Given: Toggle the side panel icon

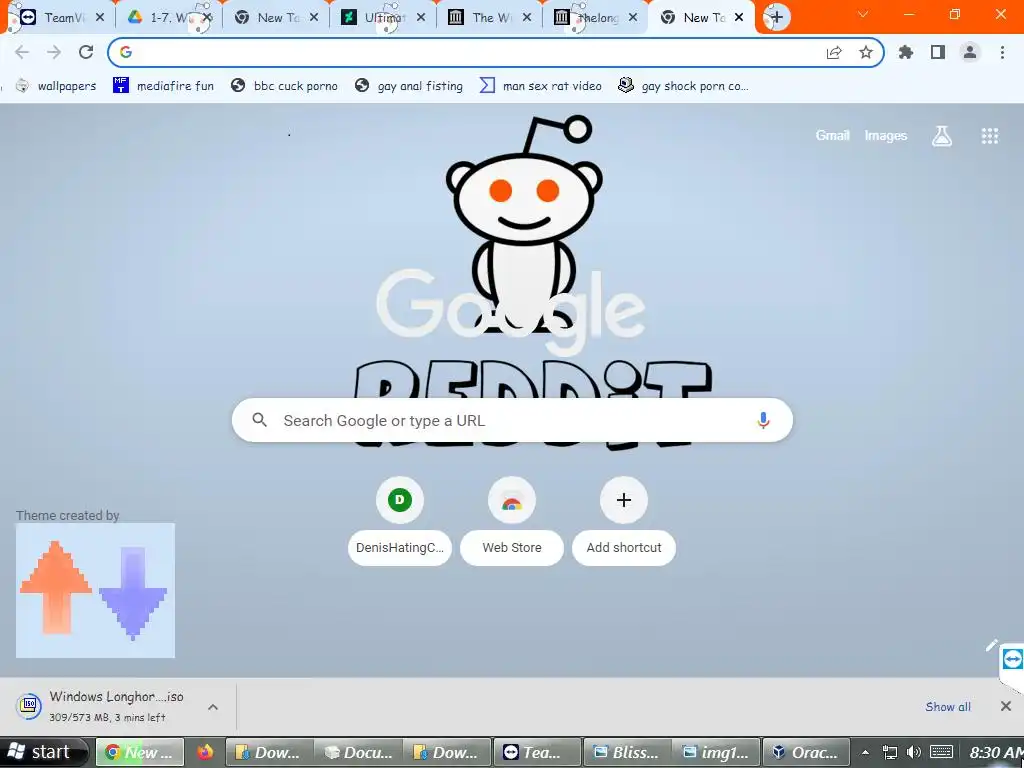Looking at the screenshot, I should (x=938, y=52).
